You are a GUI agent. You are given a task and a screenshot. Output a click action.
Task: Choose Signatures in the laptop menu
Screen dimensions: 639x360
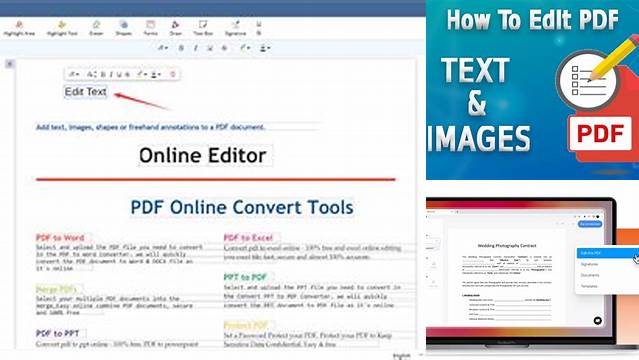589,264
